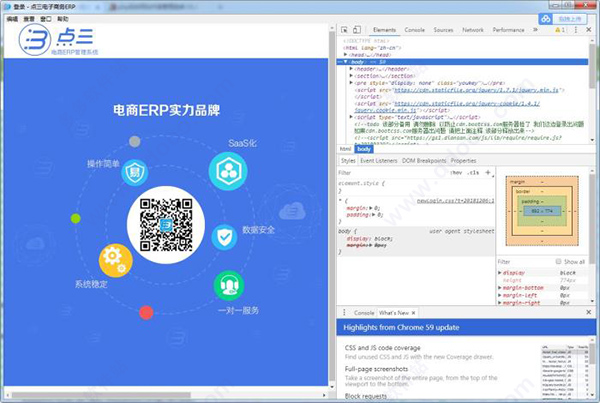Click the red dot on the orbit
Viewport: 600px width, 403px height.
coord(146,313)
